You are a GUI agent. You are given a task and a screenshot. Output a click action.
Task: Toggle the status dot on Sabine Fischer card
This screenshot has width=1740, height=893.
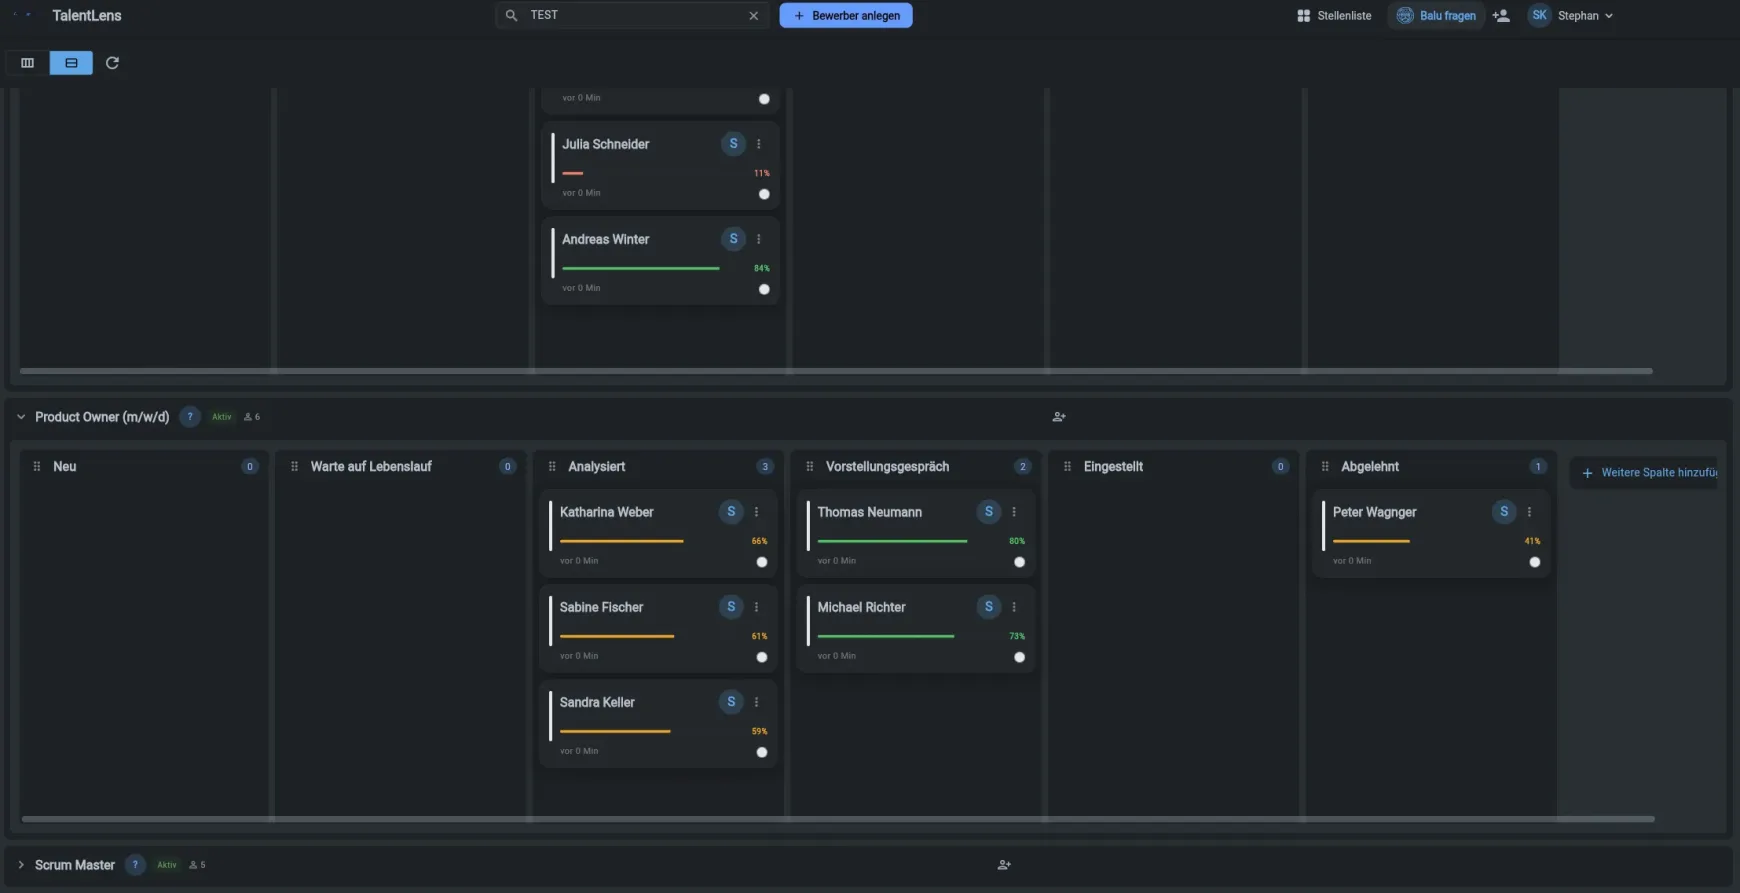coord(762,657)
